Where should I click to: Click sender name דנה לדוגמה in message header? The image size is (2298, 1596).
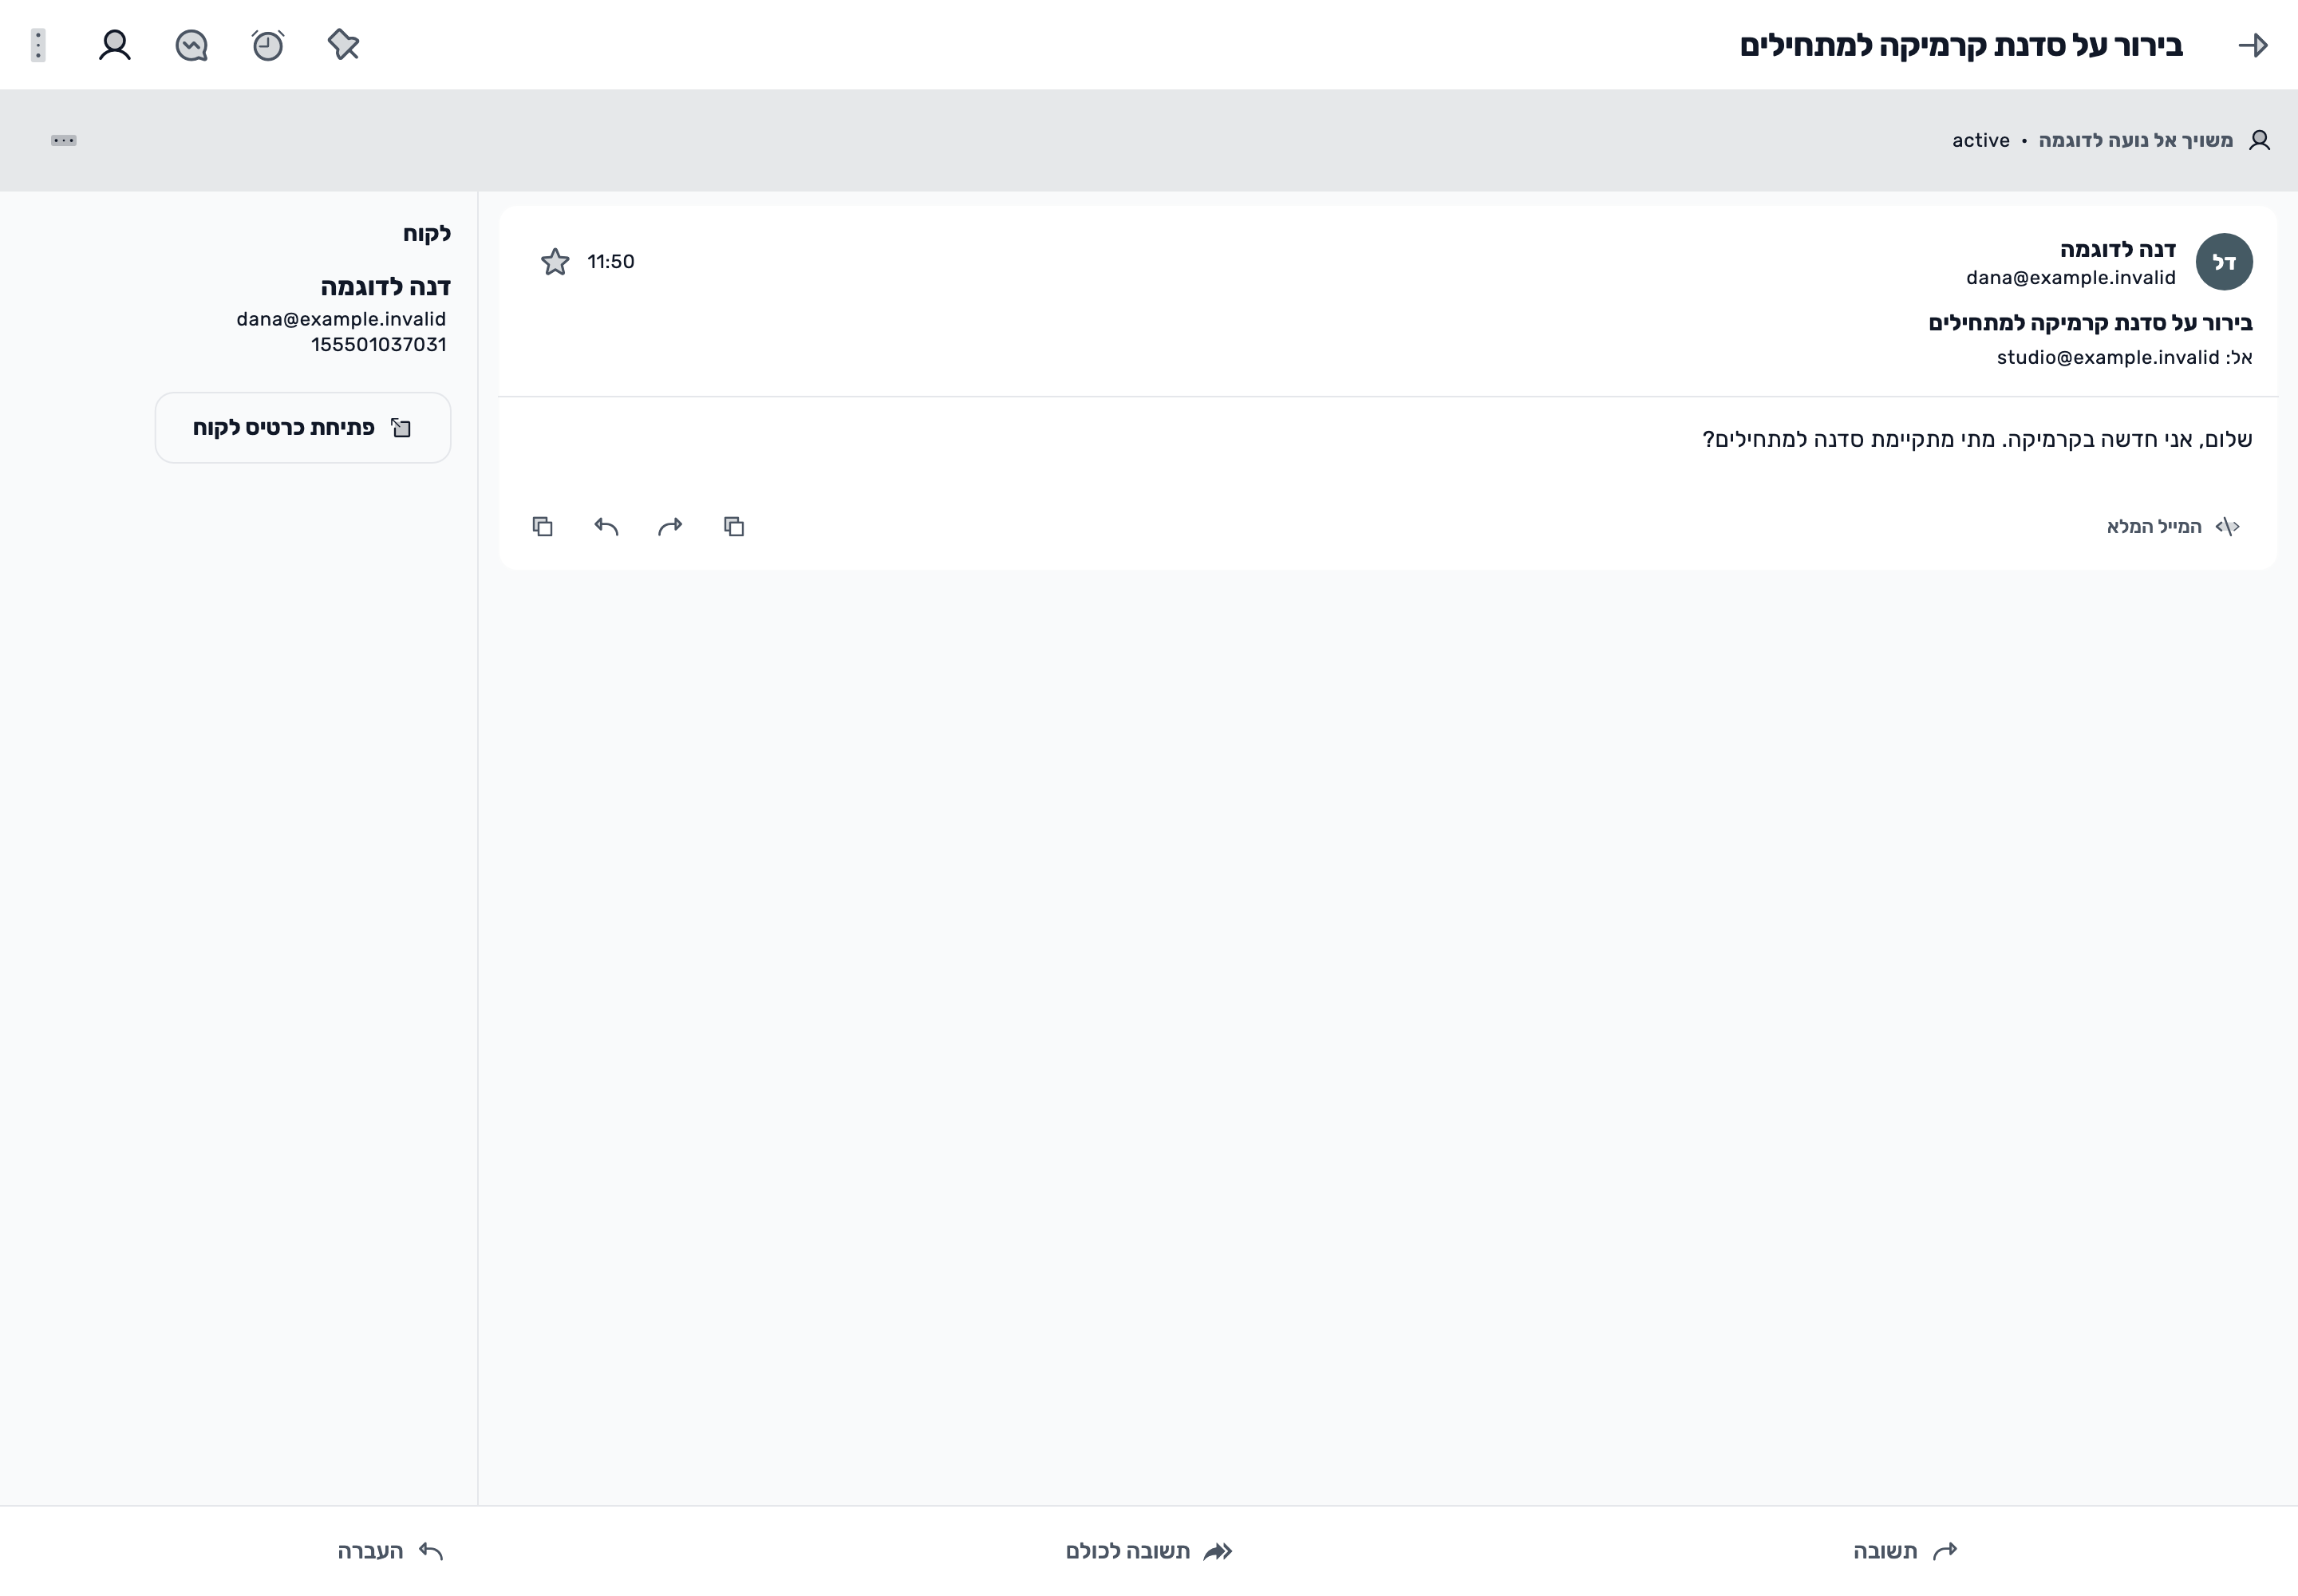[x=2117, y=249]
